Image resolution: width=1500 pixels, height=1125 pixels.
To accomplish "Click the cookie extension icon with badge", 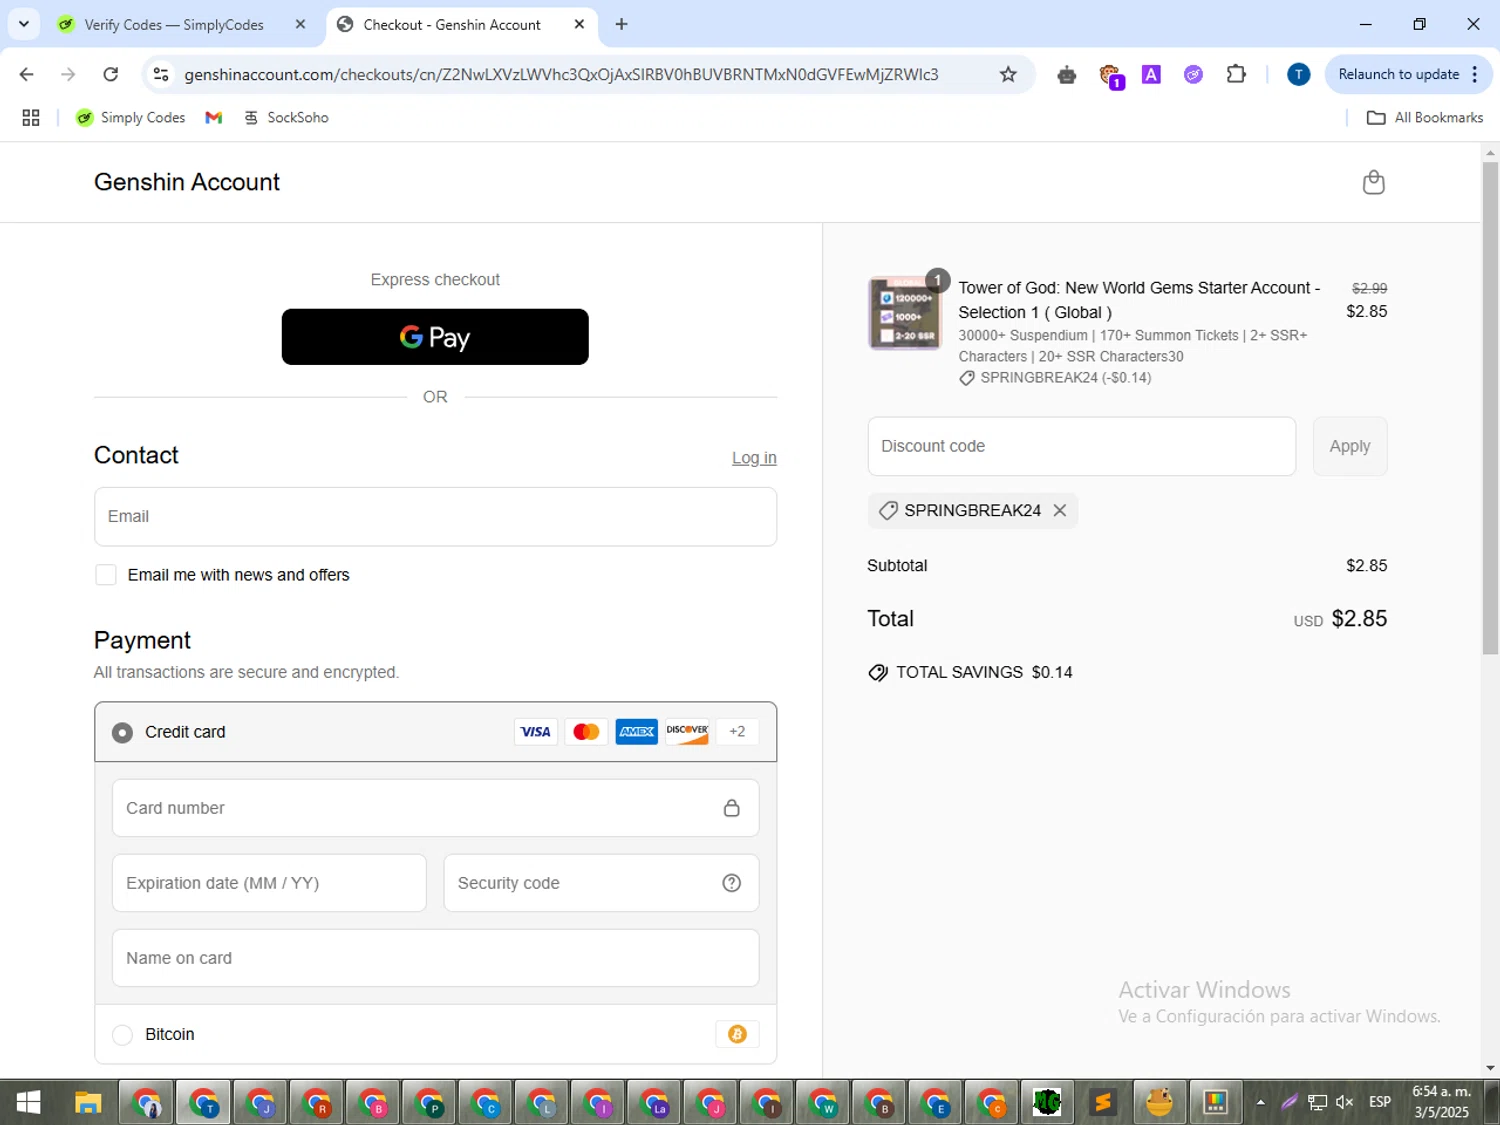I will coord(1110,75).
